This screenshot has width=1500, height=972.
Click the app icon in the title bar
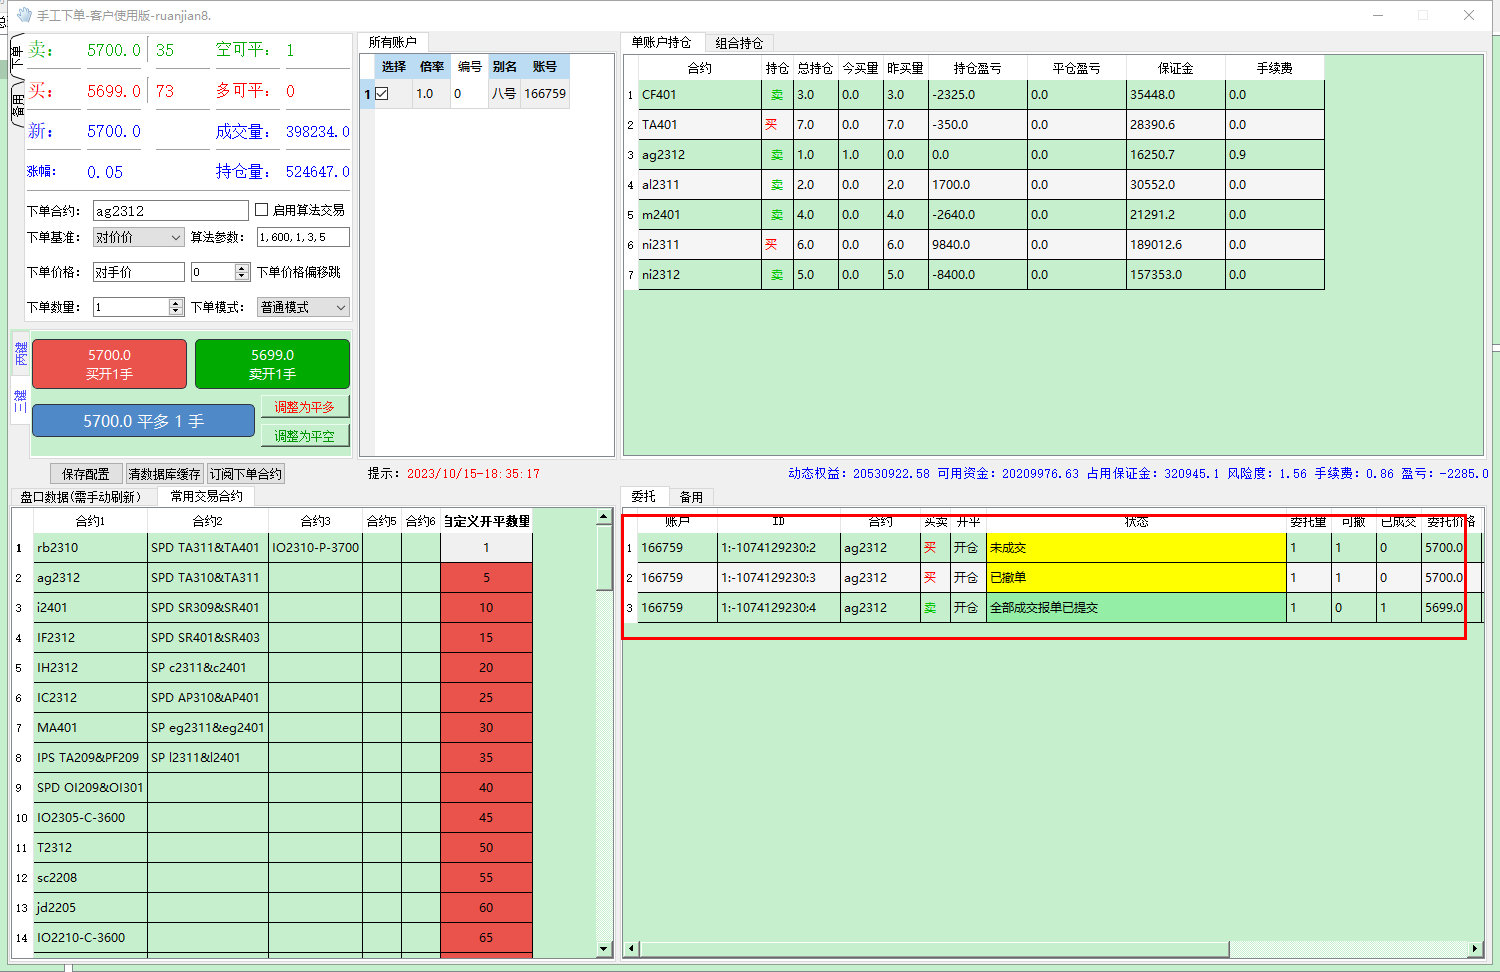pyautogui.click(x=24, y=15)
